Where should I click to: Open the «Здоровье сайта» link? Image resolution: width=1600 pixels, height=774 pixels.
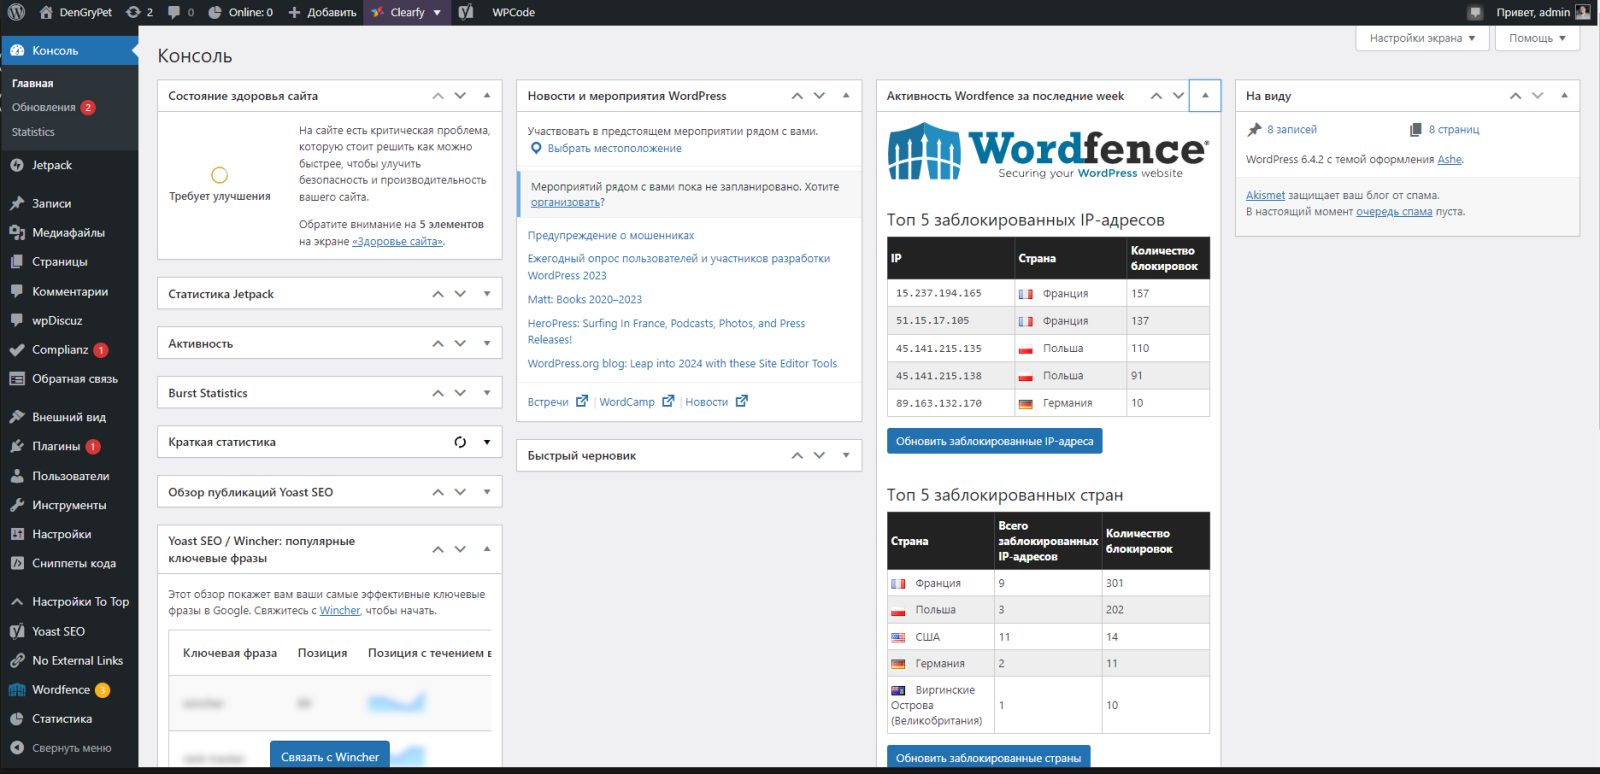click(x=397, y=241)
